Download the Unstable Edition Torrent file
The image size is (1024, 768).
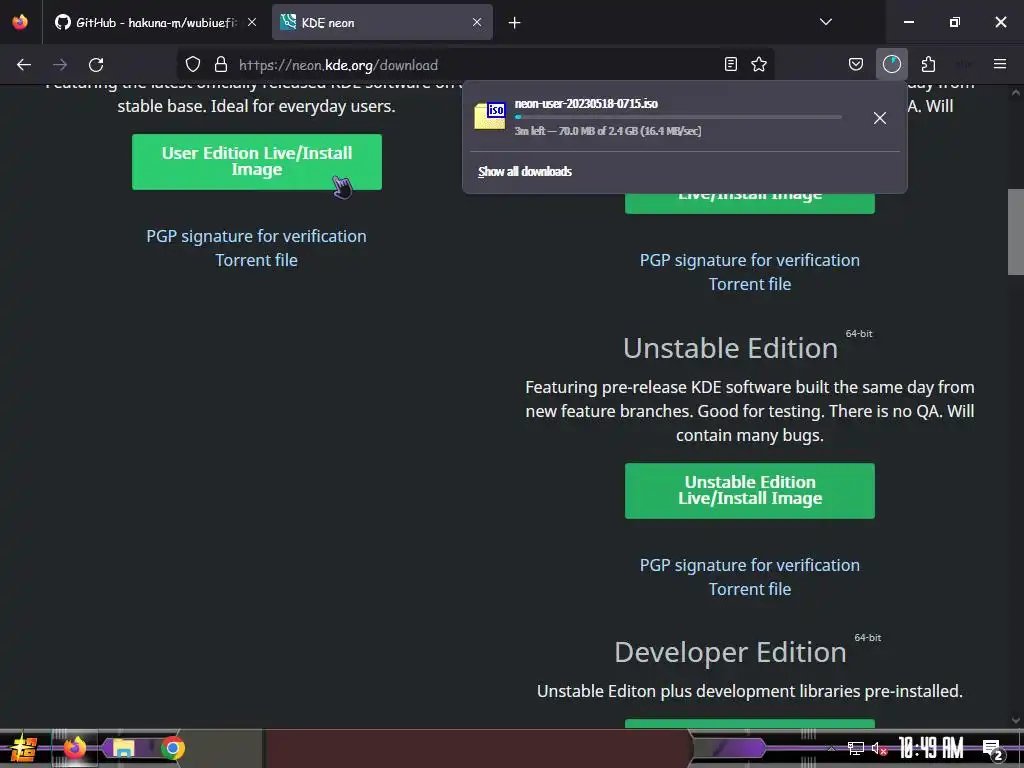(x=750, y=589)
